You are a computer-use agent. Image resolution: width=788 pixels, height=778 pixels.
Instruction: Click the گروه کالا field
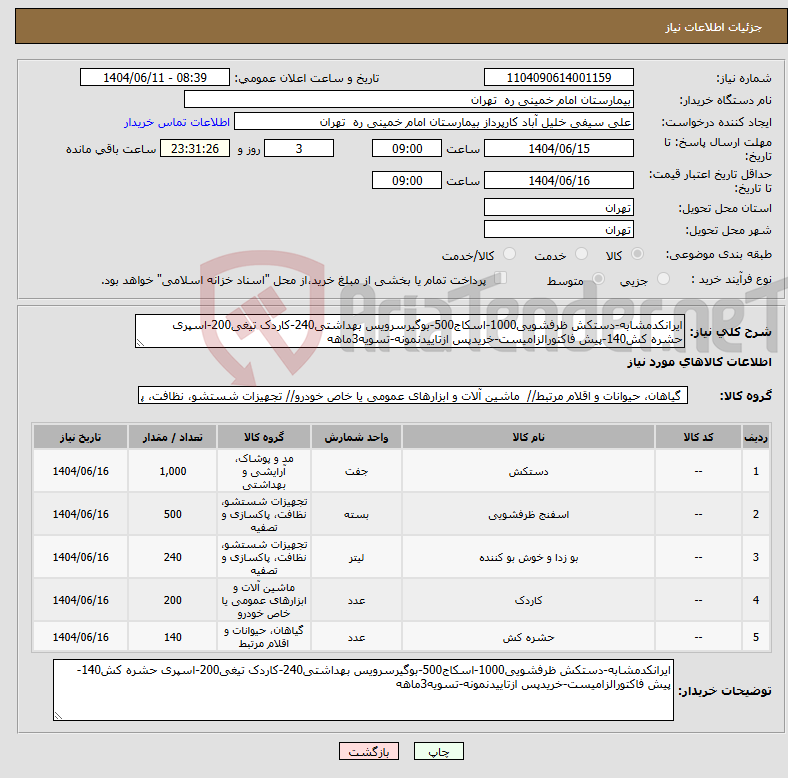click(x=413, y=395)
